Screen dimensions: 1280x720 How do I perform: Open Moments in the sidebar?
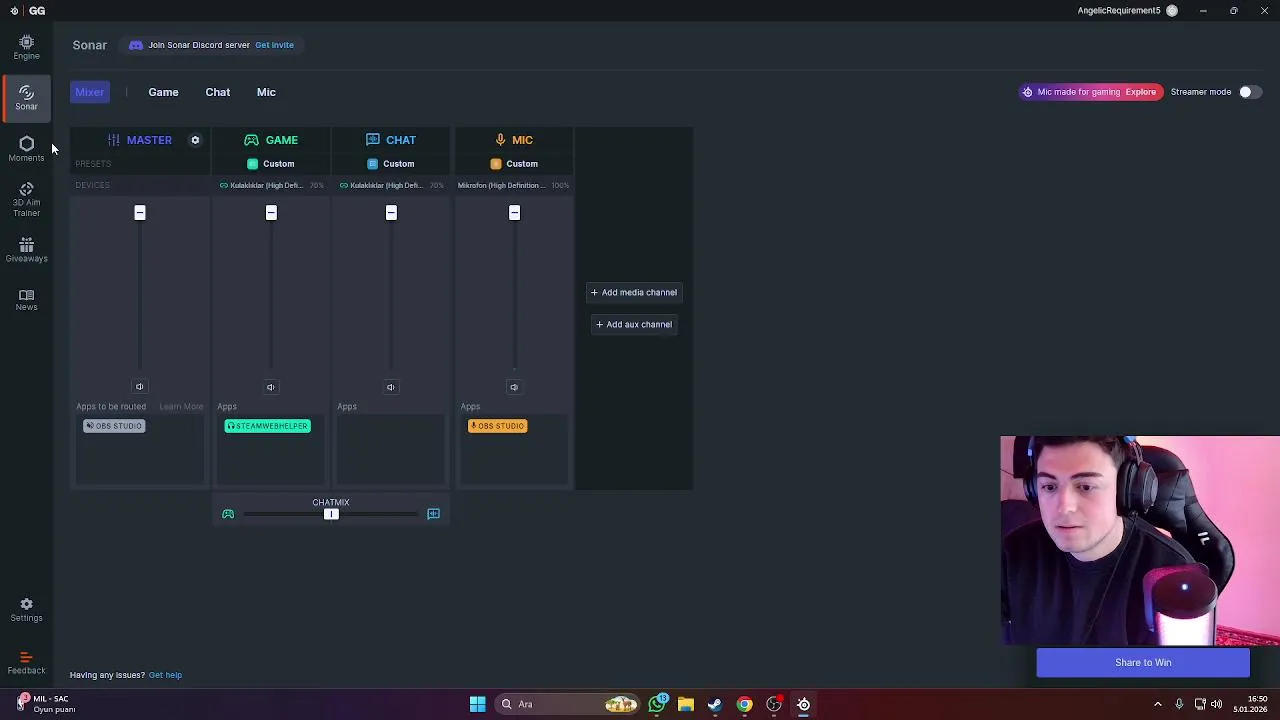(26, 149)
